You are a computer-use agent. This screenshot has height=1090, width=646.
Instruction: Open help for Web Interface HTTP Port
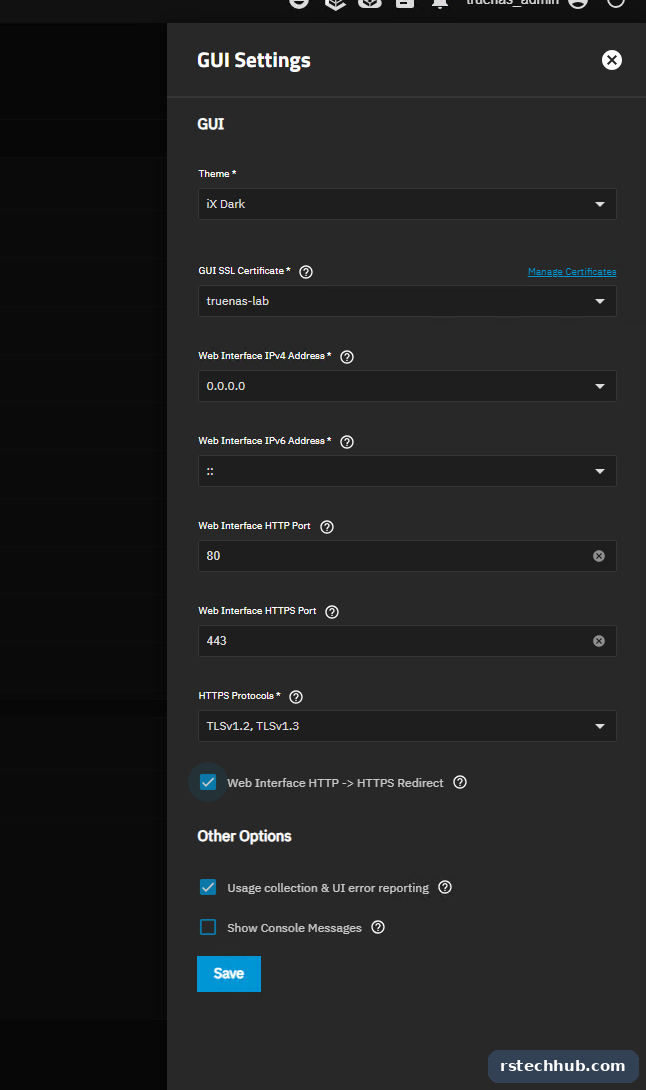(x=327, y=527)
